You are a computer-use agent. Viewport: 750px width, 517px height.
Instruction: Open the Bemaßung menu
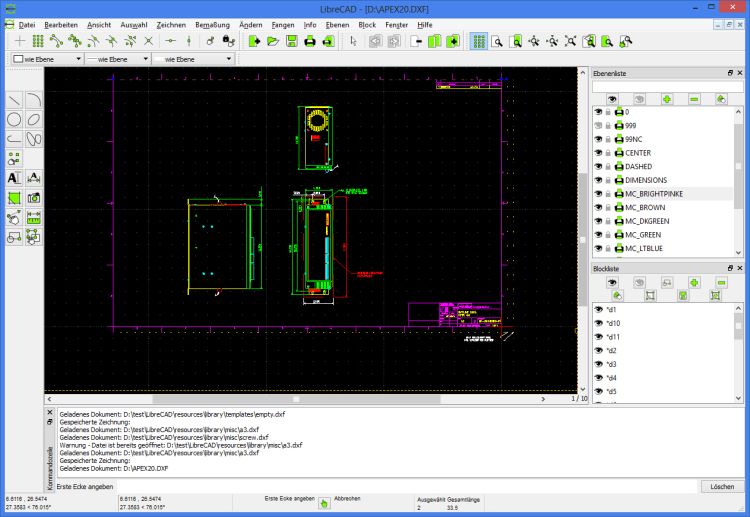click(x=214, y=23)
